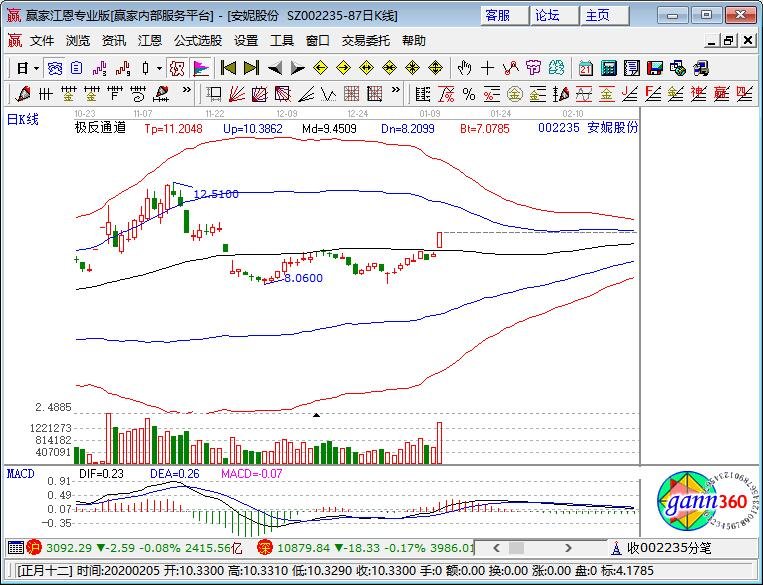Click the floppy disk save icon
This screenshot has width=763, height=585.
(x=654, y=68)
